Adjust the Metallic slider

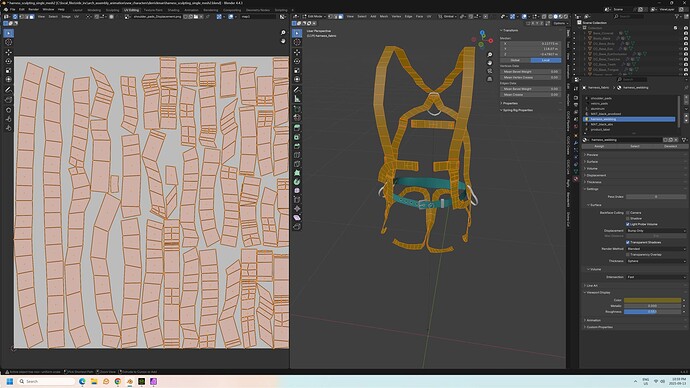(x=653, y=306)
